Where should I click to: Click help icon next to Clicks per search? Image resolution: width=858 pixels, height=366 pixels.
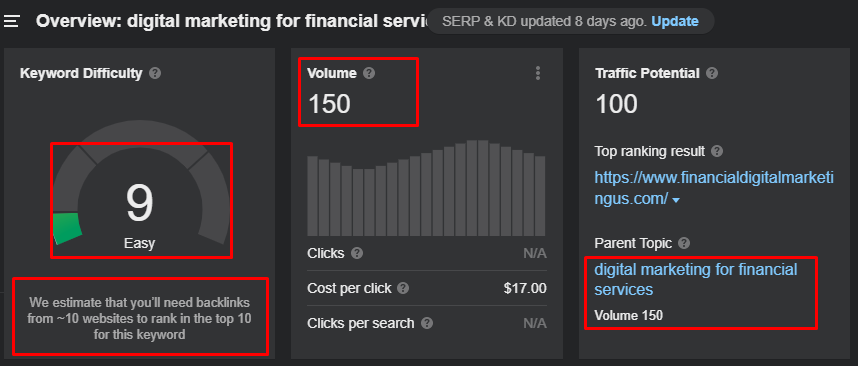(427, 323)
